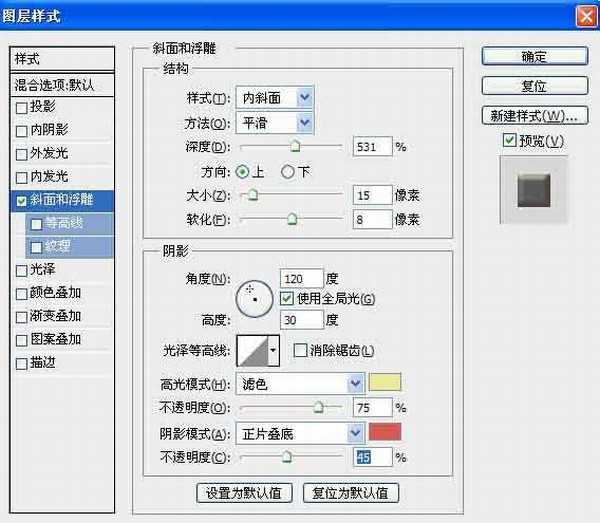600x523 pixels.
Task: Expand the 阴影模式 正片叠底 dropdown
Action: (x=355, y=433)
